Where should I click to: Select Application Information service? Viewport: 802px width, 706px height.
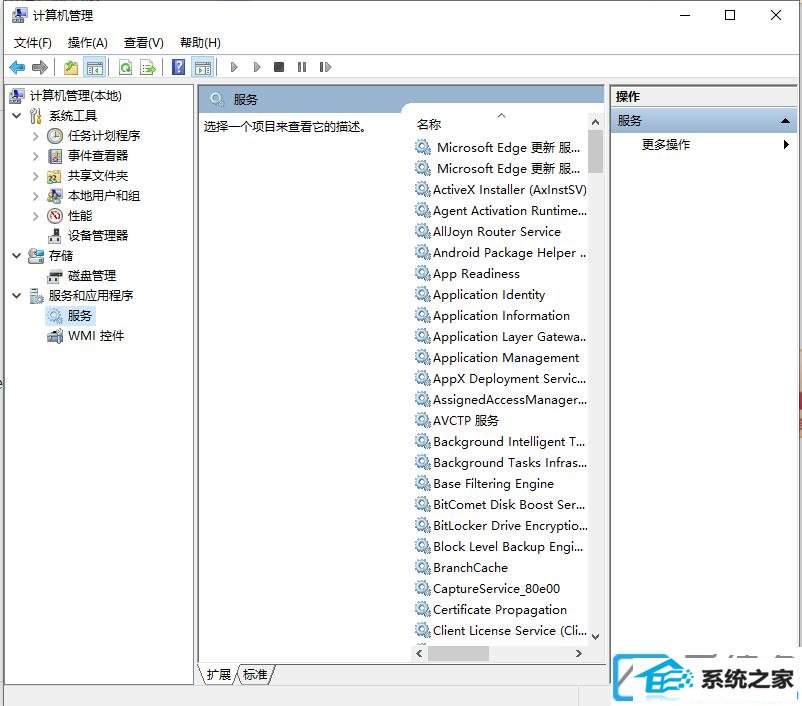click(501, 316)
